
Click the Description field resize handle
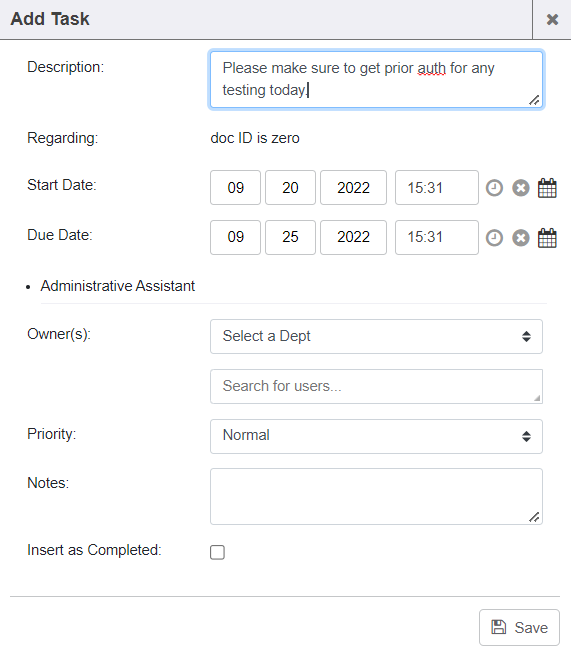coord(534,100)
